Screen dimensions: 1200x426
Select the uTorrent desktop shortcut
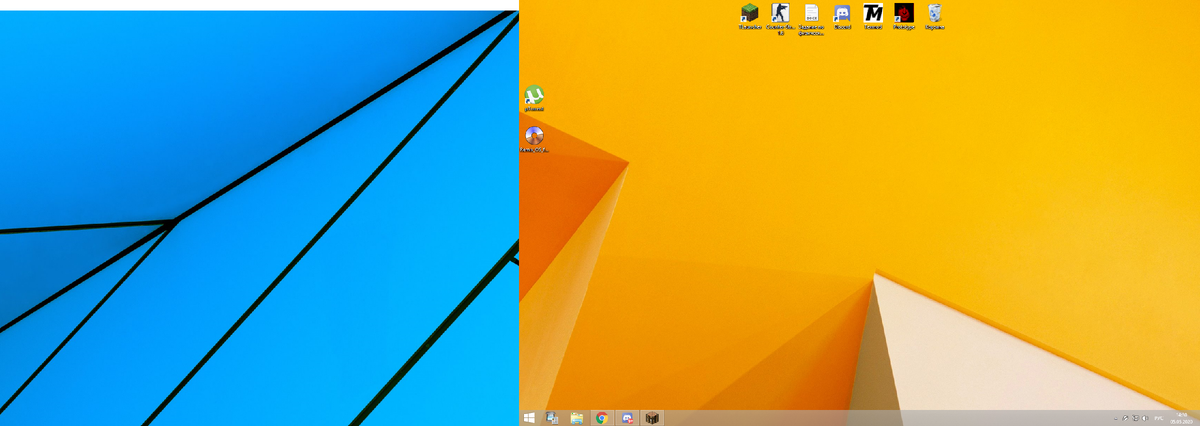click(535, 98)
